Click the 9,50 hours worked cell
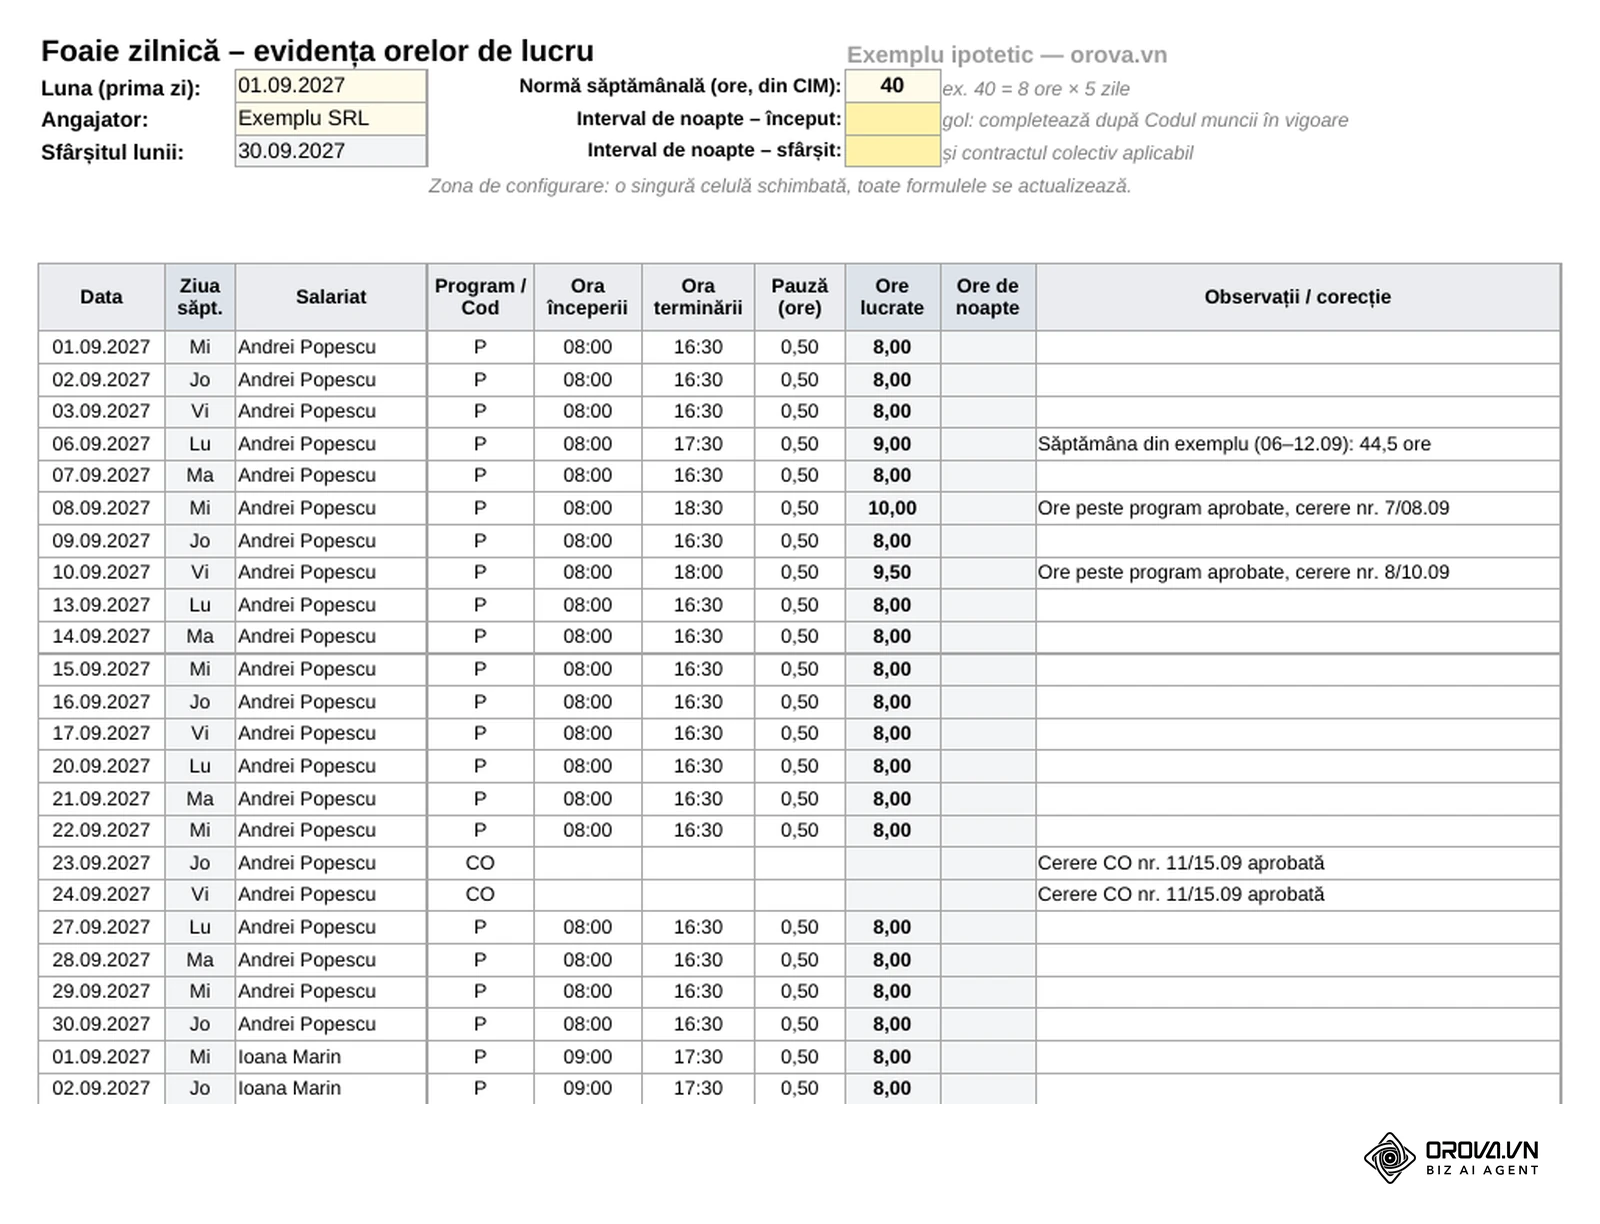 892,572
